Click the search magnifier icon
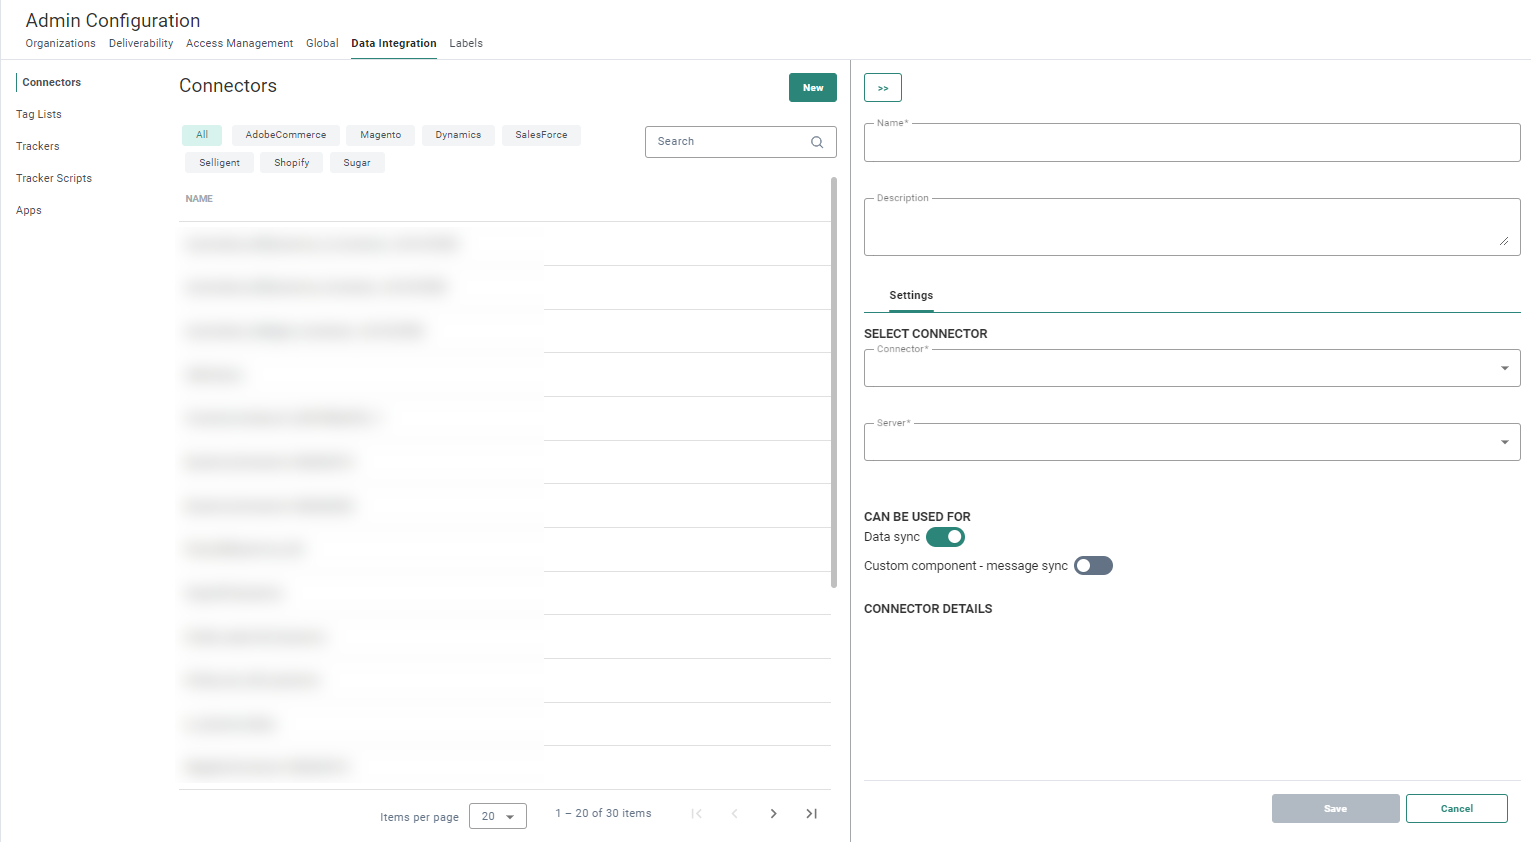 pos(817,142)
